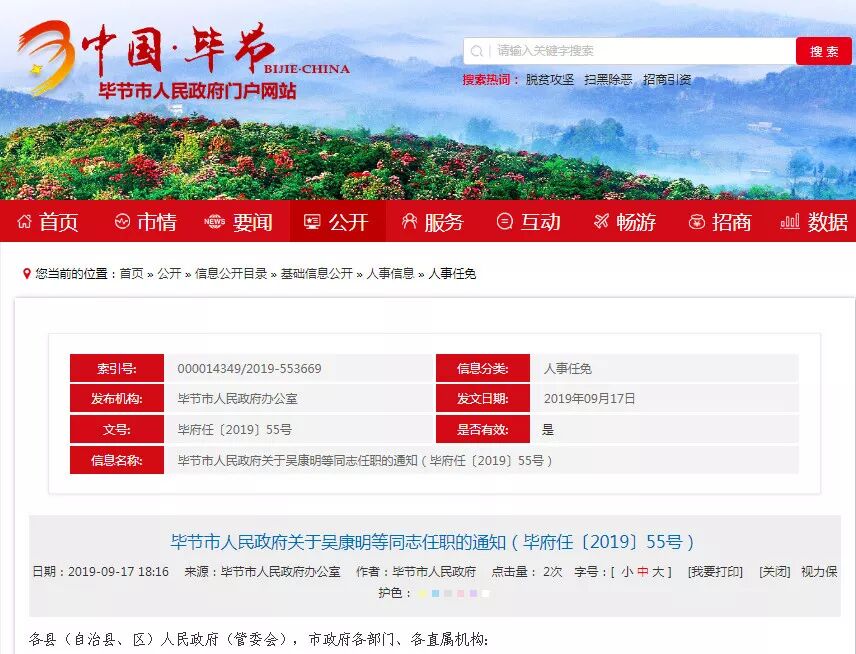Set font size to small (小)
The height and width of the screenshot is (654, 856).
point(627,572)
